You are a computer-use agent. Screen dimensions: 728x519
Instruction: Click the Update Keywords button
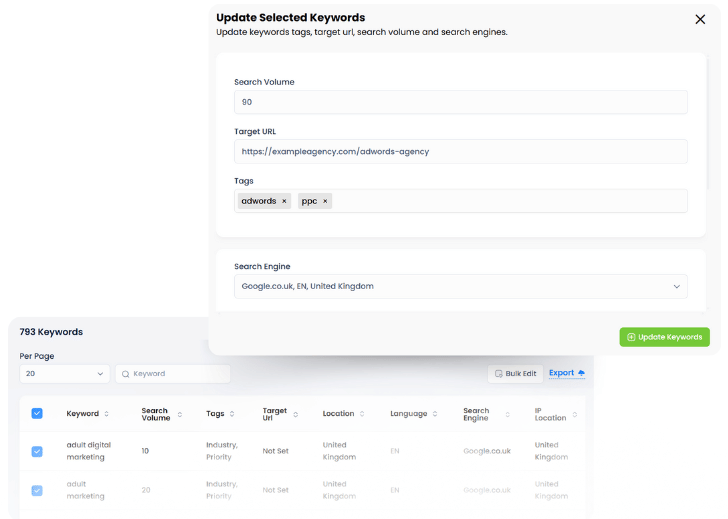click(x=664, y=337)
